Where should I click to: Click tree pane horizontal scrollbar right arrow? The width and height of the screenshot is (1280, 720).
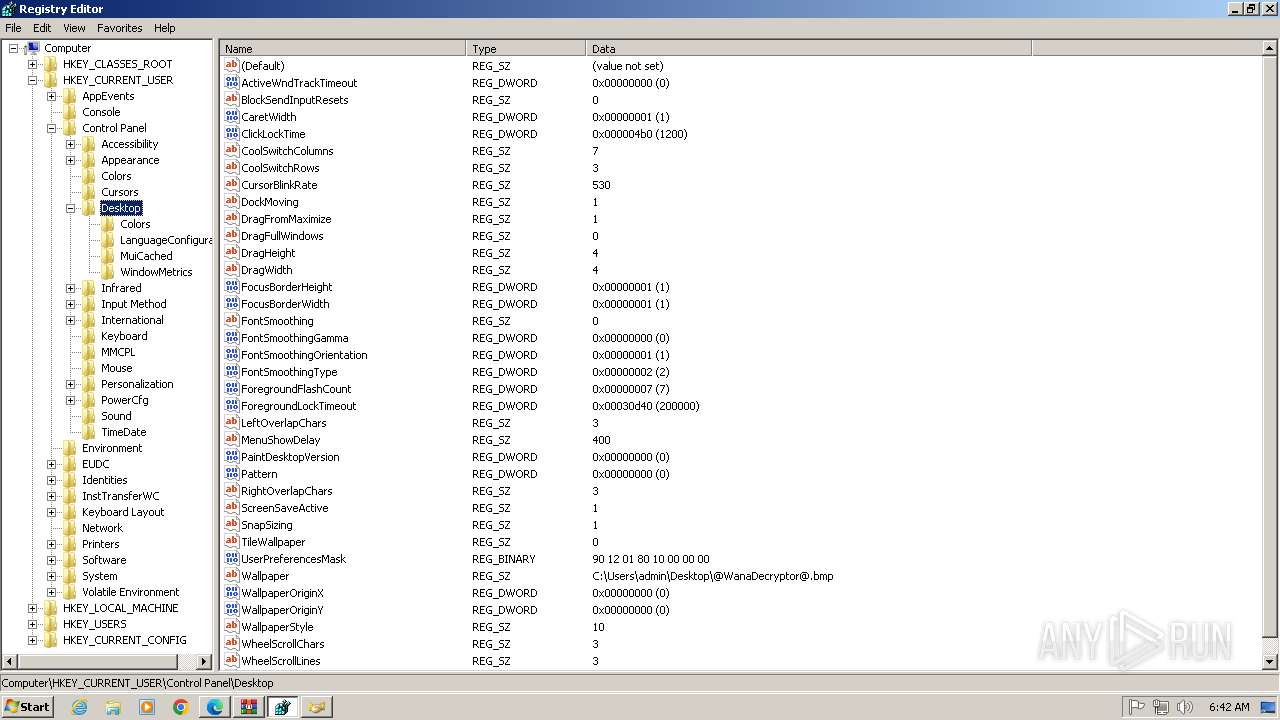pos(204,661)
